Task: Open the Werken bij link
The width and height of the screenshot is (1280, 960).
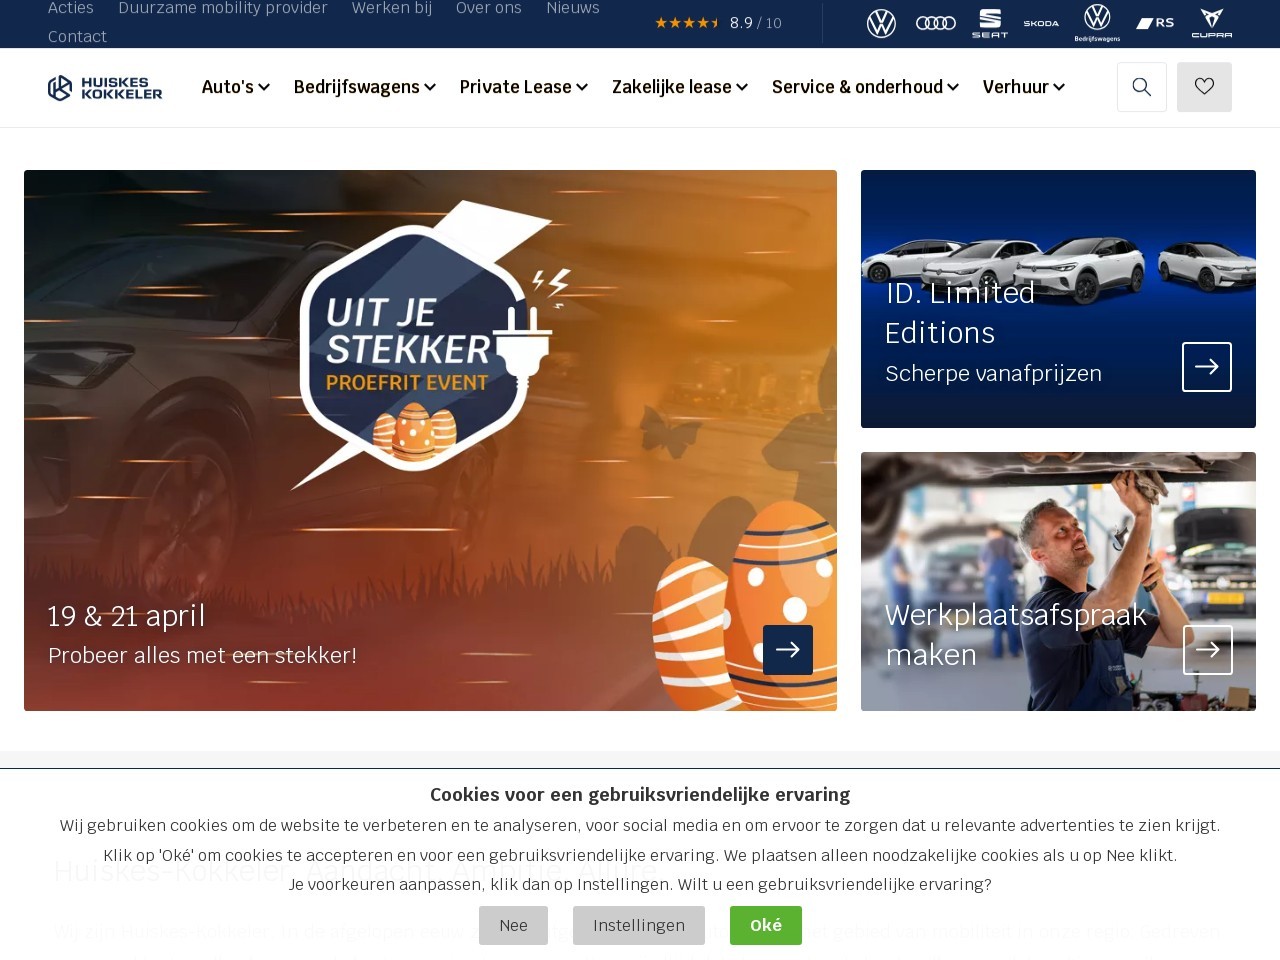Action: click(392, 8)
